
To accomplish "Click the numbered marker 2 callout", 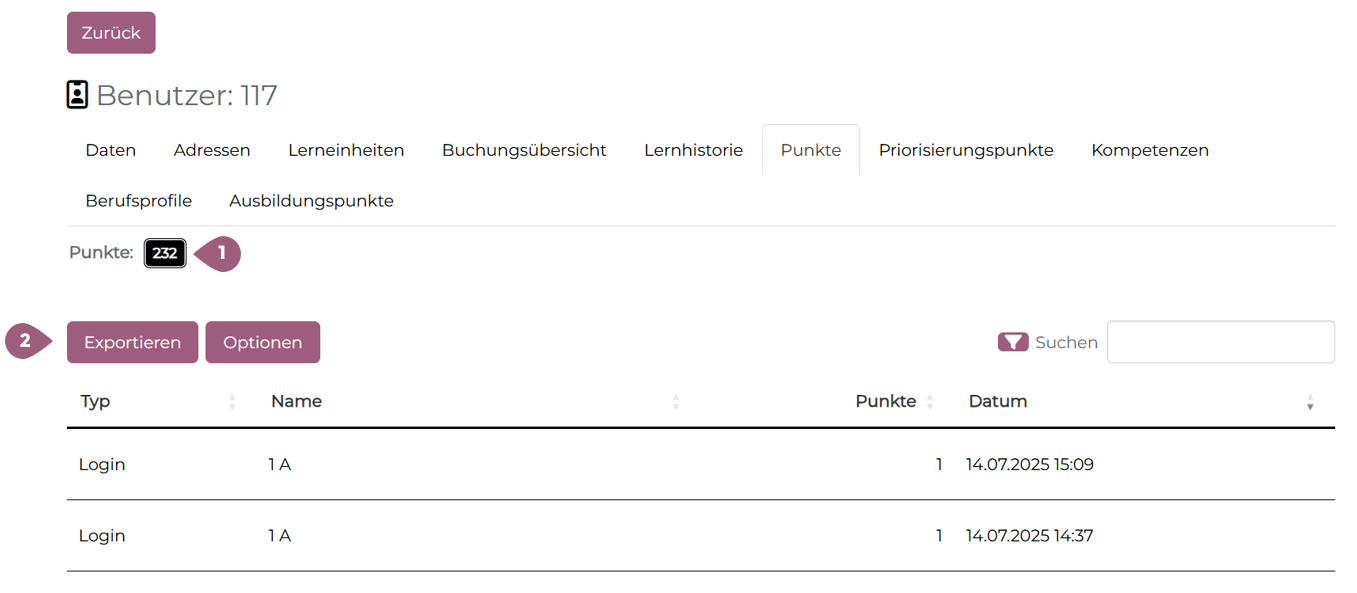I will pos(27,342).
